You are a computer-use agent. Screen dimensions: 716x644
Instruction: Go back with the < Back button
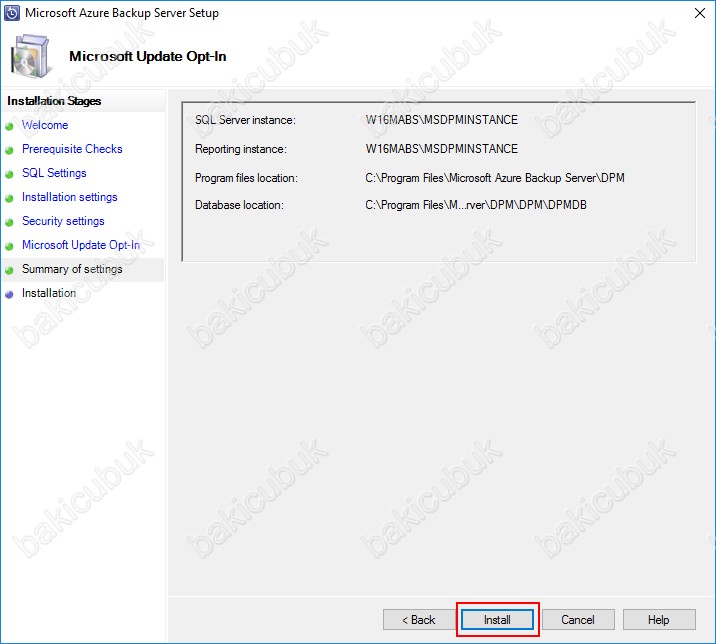pos(419,620)
